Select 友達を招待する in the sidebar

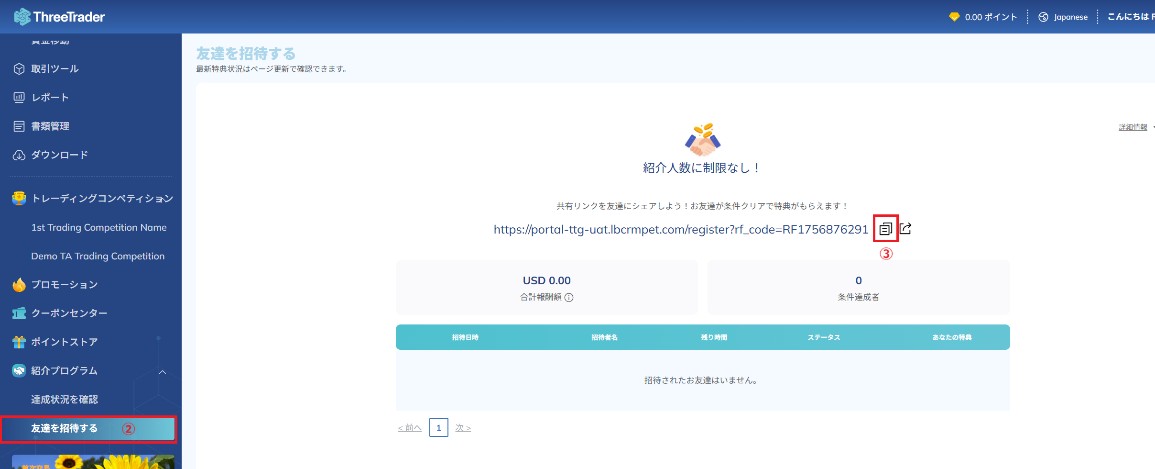coord(88,429)
